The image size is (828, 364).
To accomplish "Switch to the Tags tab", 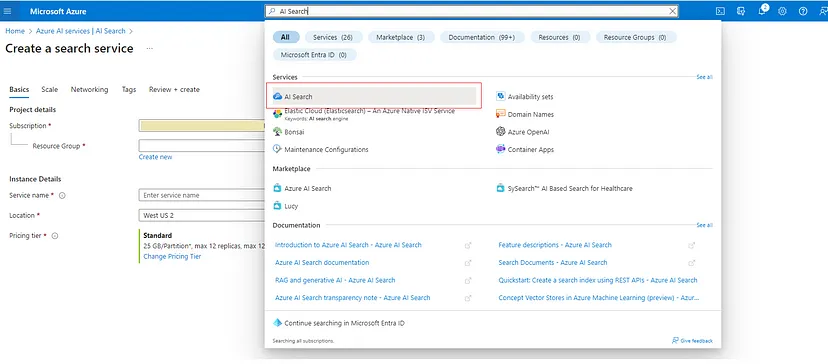I will coord(129,90).
